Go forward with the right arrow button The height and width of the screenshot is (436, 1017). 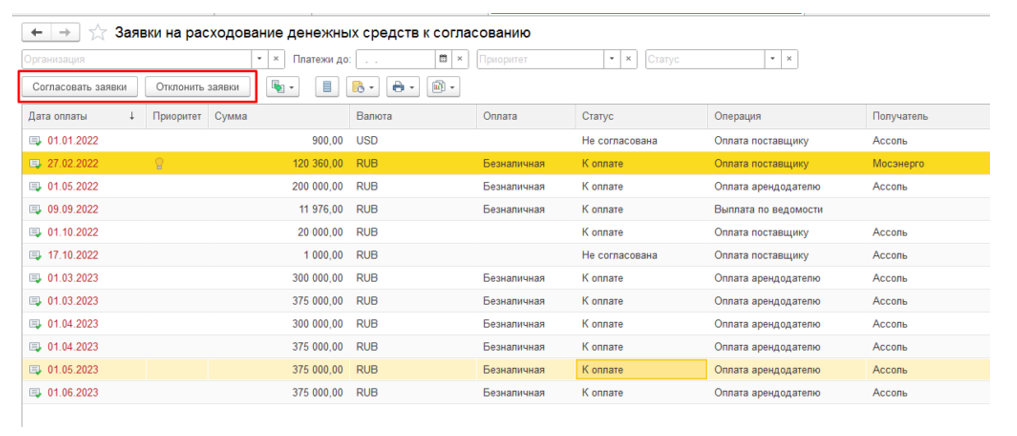pyautogui.click(x=65, y=32)
